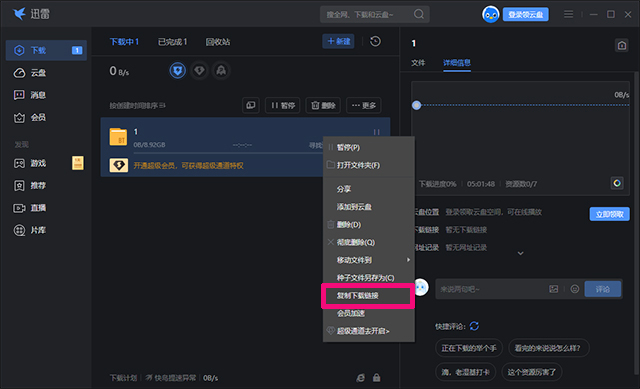Switch to the 详细信息 tab
Image resolution: width=640 pixels, height=389 pixels.
457,62
